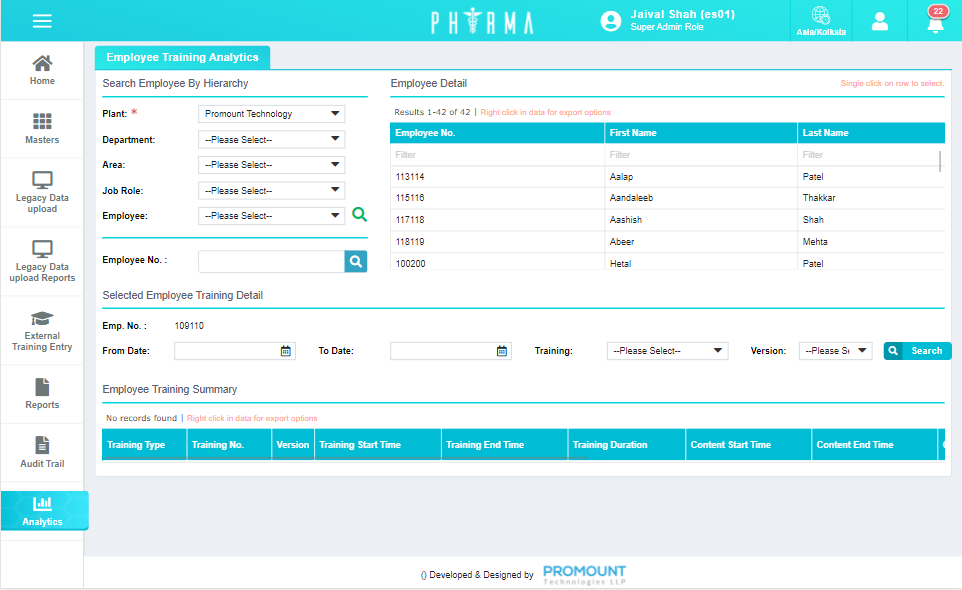Open the hamburger menu at top left

[x=42, y=21]
